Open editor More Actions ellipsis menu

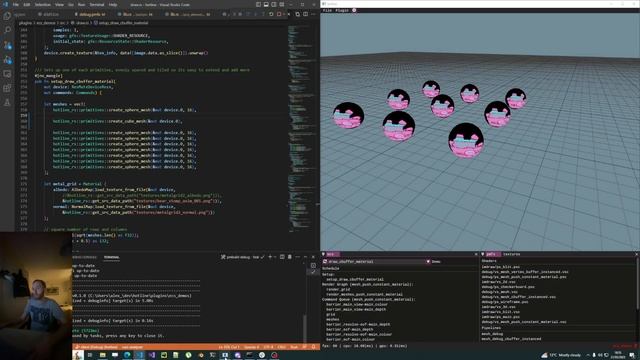(x=313, y=14)
